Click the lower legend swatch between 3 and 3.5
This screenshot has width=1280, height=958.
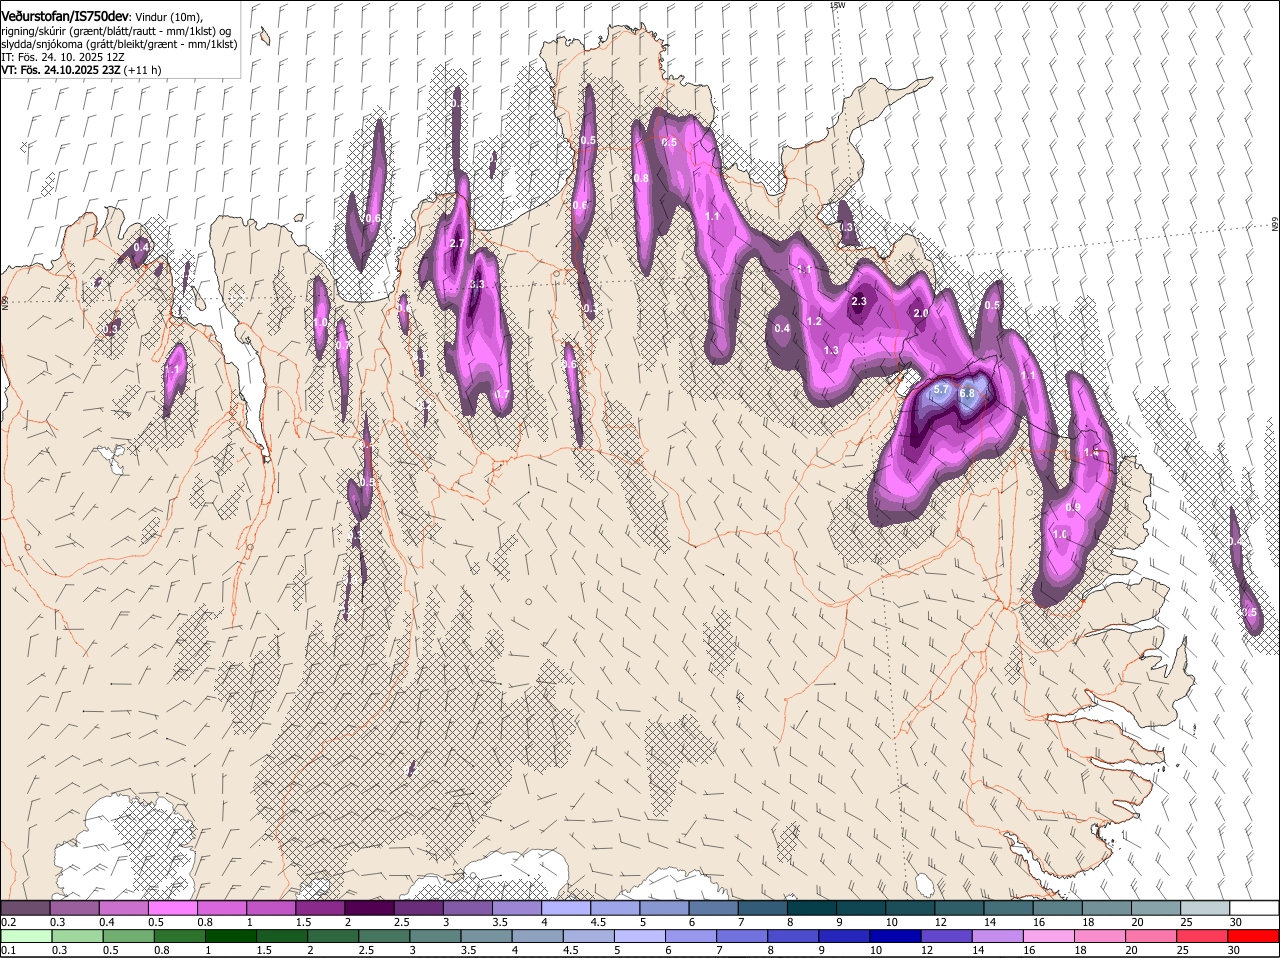click(435, 936)
